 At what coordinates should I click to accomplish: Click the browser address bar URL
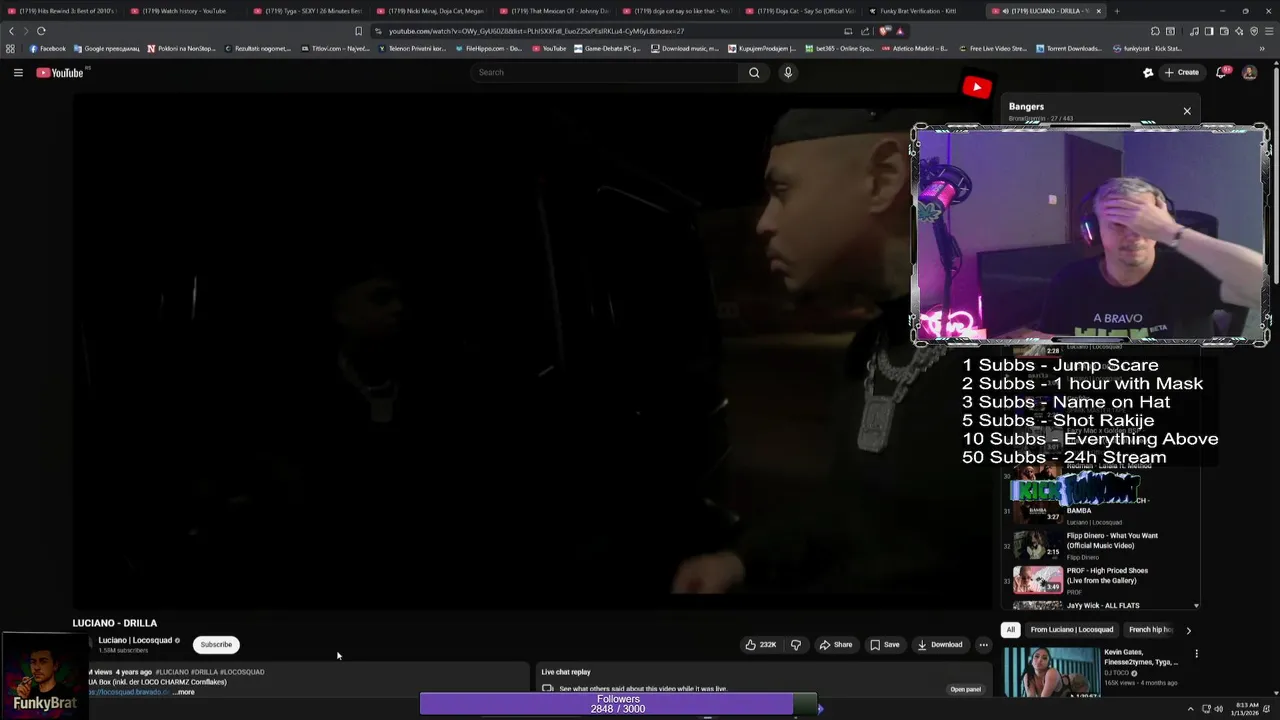(536, 31)
